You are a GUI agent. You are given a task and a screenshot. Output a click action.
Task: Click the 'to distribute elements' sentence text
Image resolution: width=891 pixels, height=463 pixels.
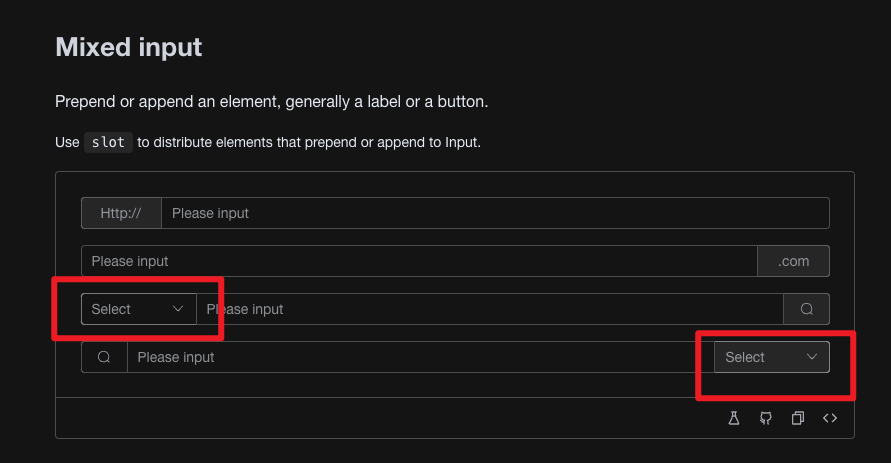point(309,142)
